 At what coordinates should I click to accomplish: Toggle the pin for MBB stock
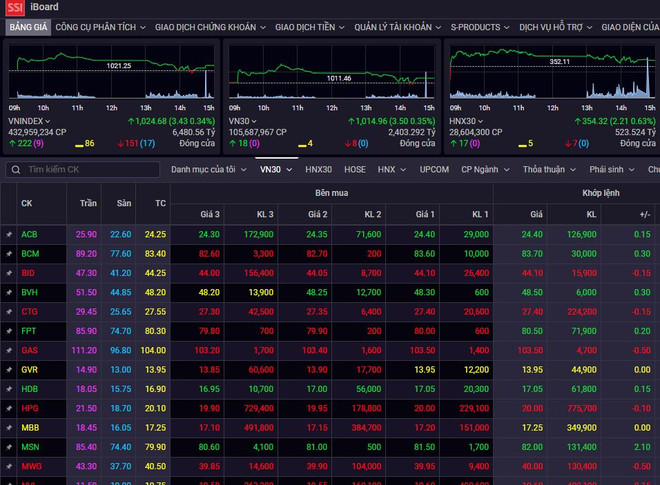pos(9,427)
